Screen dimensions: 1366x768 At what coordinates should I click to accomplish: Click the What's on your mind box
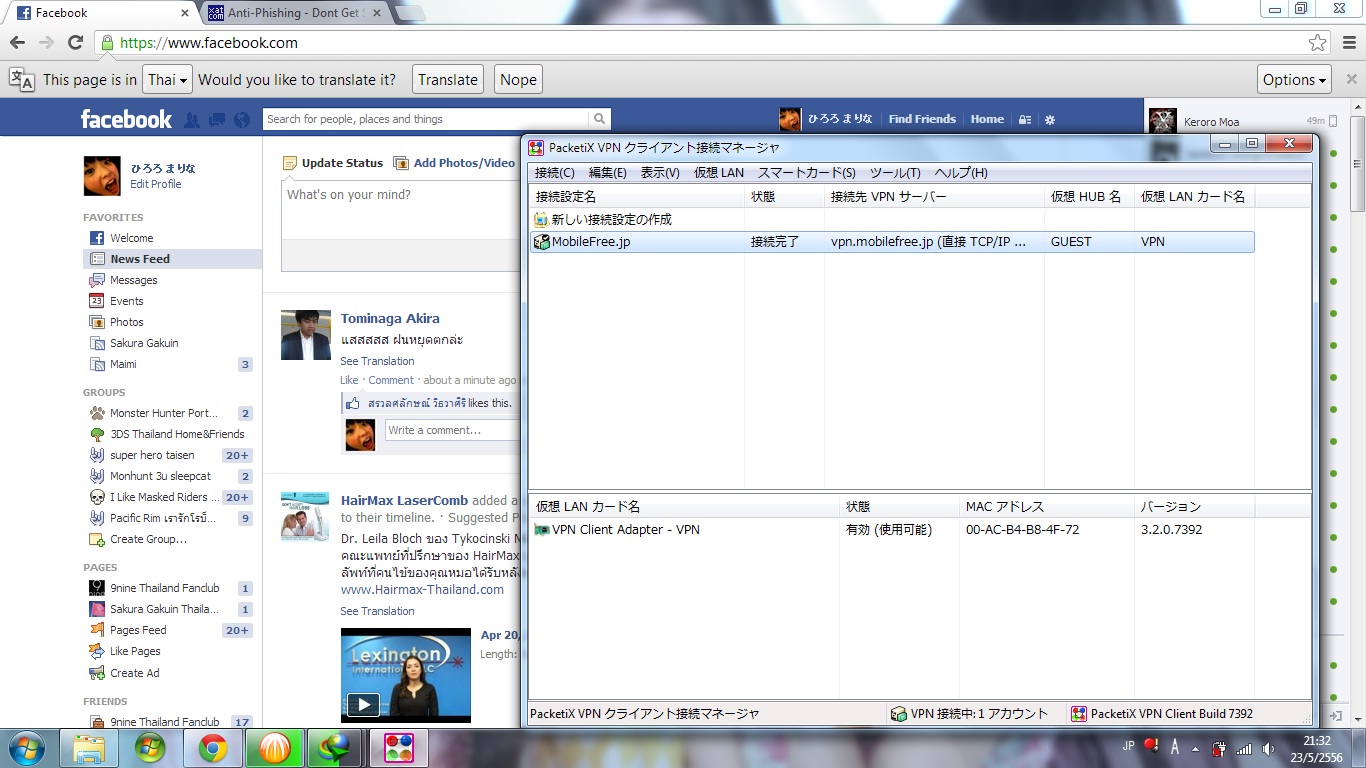[401, 210]
